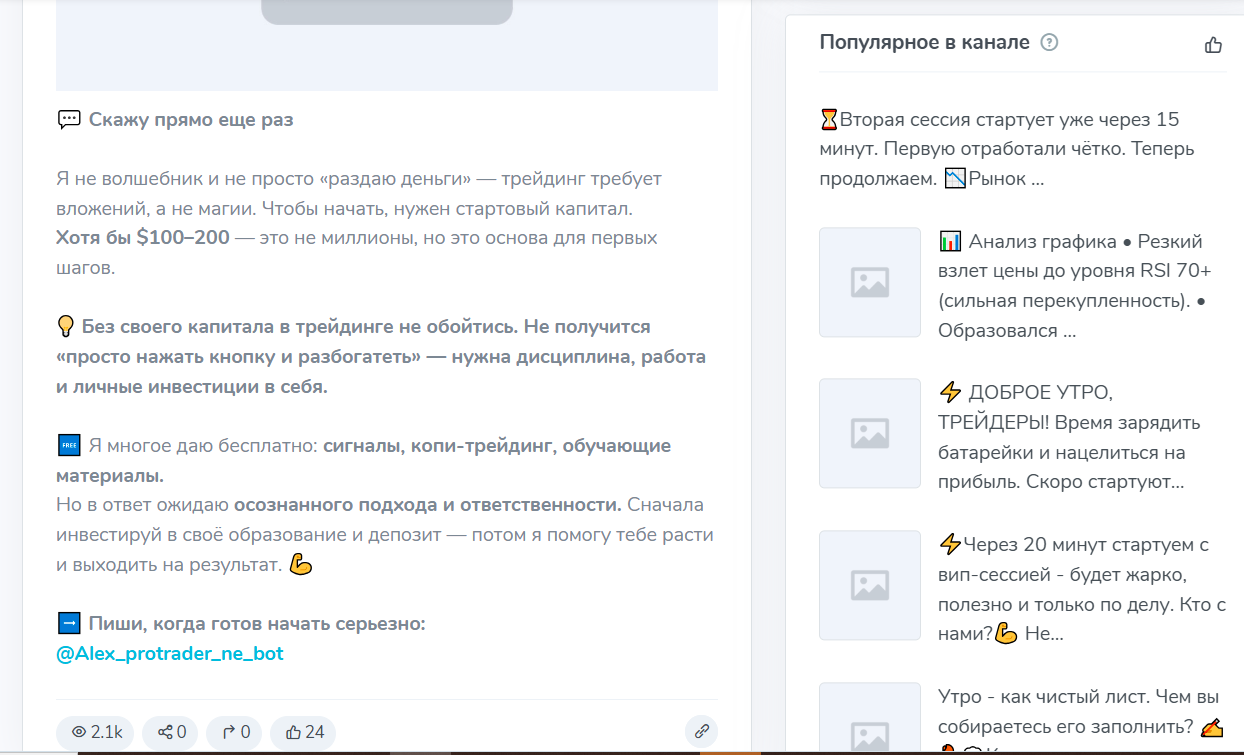Click the thumbs-up icon in the panel header
Viewport: 1244px width, 755px height.
pyautogui.click(x=1213, y=43)
